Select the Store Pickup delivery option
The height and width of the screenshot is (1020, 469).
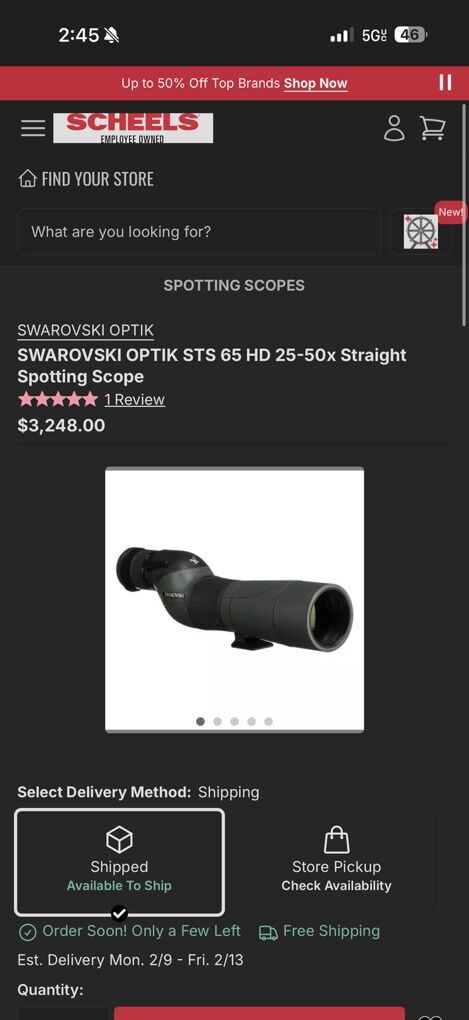point(336,863)
